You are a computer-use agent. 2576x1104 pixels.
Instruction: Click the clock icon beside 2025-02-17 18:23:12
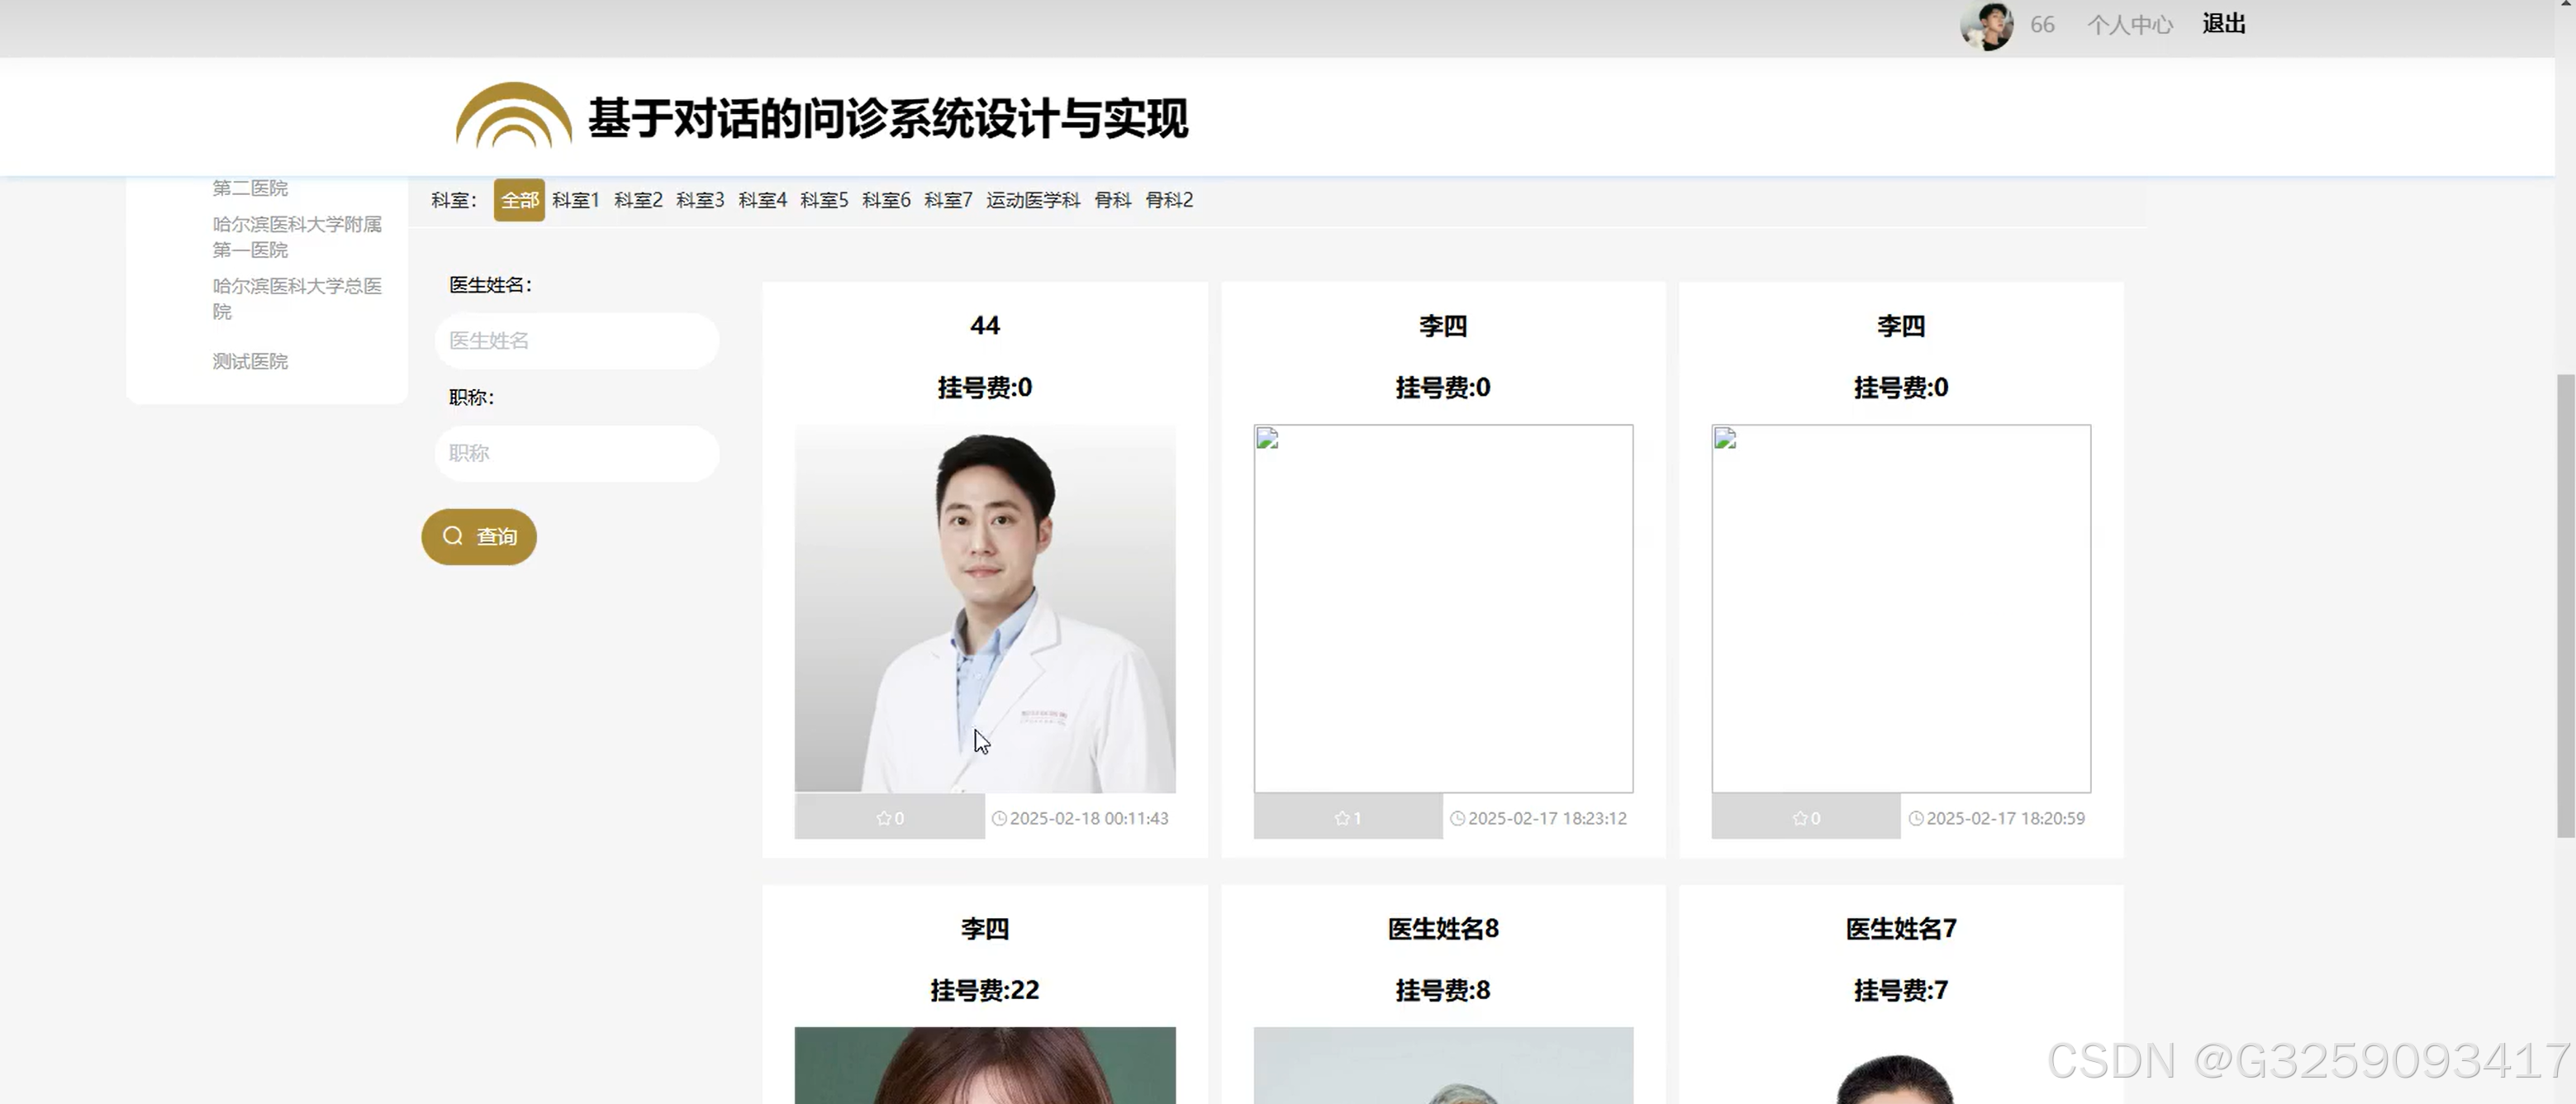coord(1458,818)
